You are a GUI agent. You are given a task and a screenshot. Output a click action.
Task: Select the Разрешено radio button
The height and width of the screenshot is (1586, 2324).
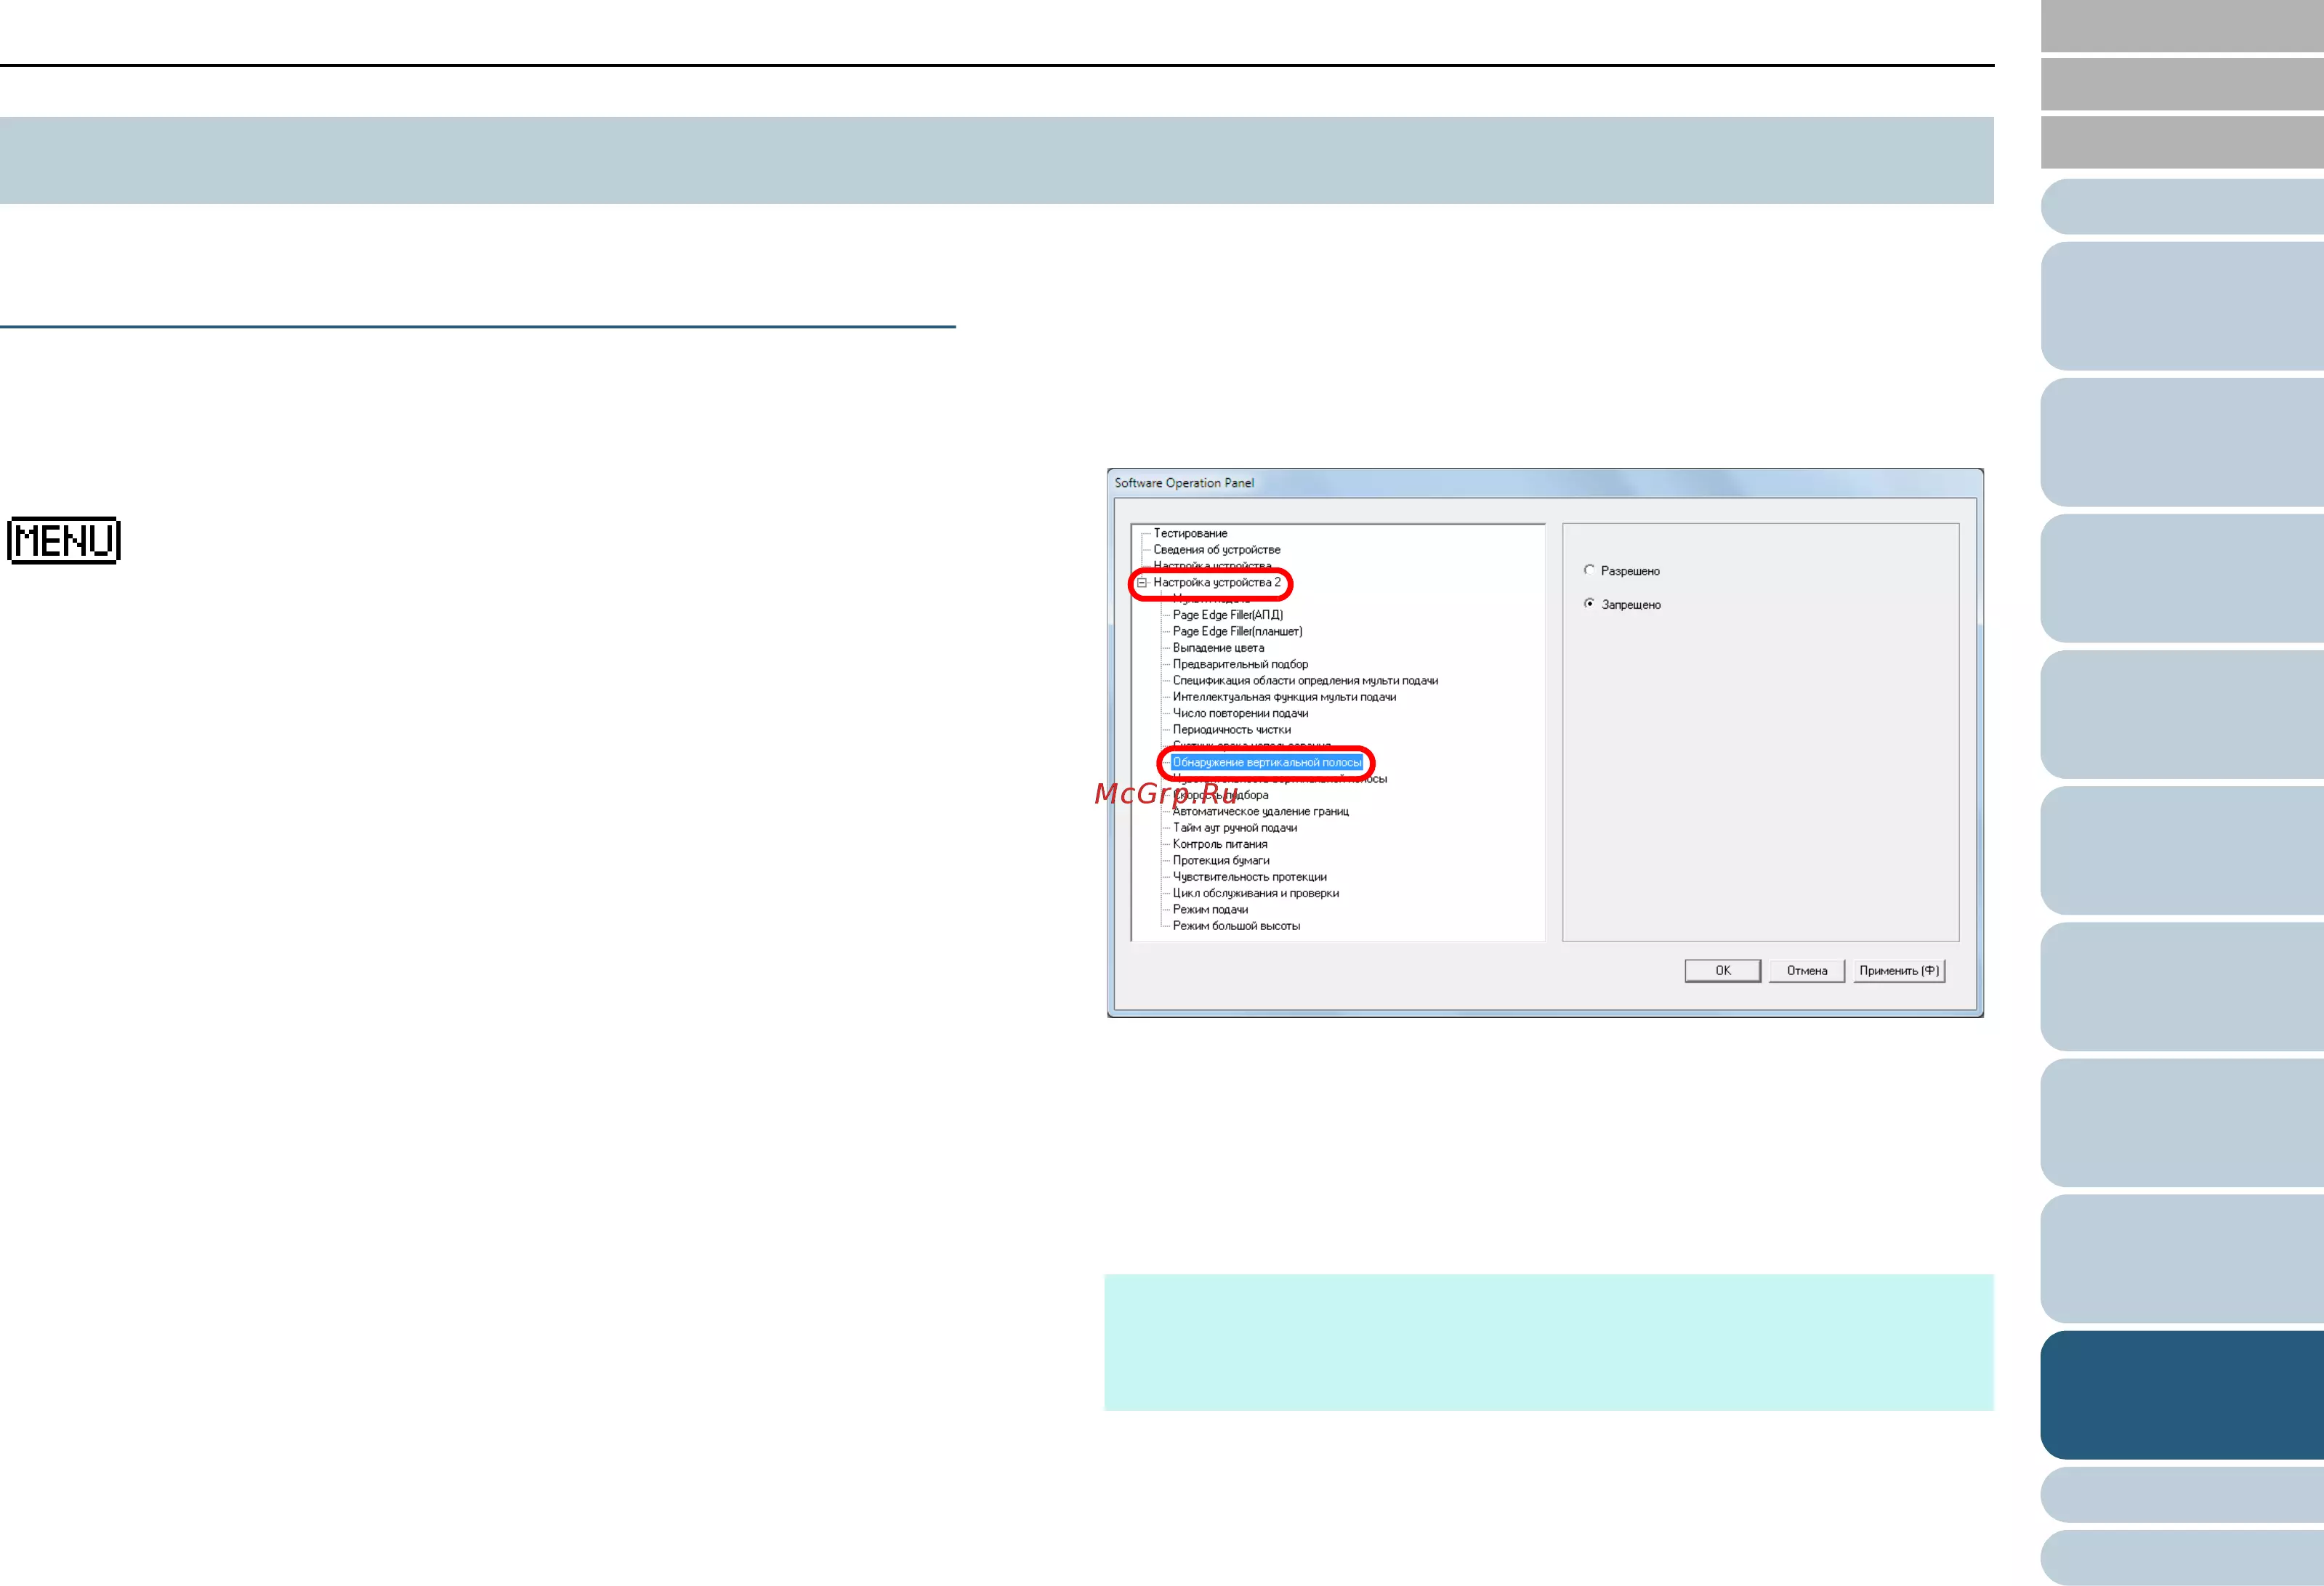click(x=1589, y=570)
